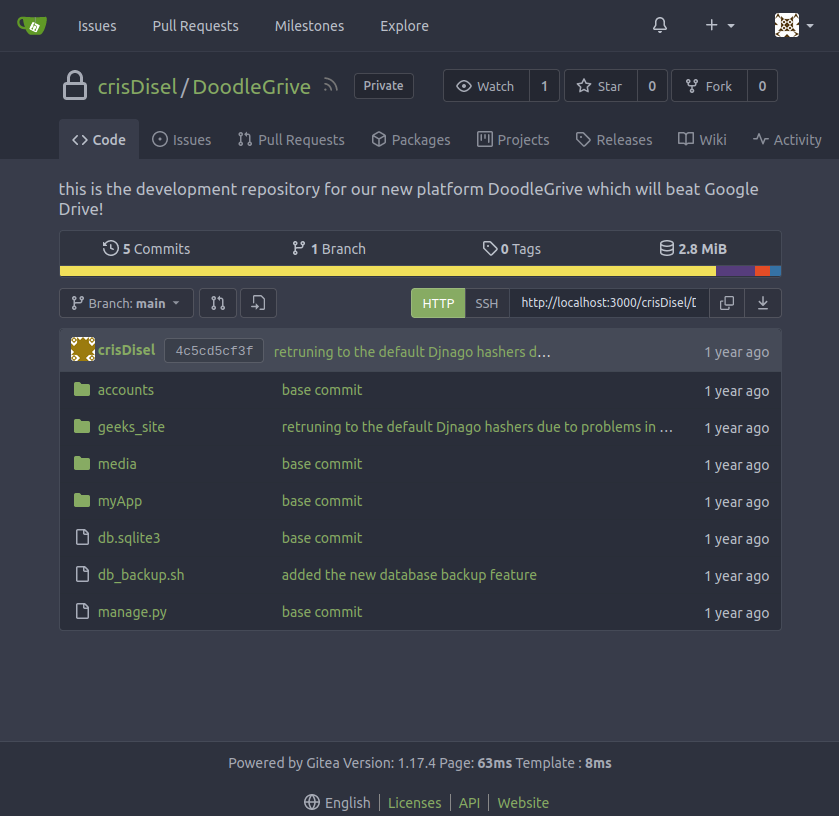
Task: Click the download repository icon
Action: (763, 303)
